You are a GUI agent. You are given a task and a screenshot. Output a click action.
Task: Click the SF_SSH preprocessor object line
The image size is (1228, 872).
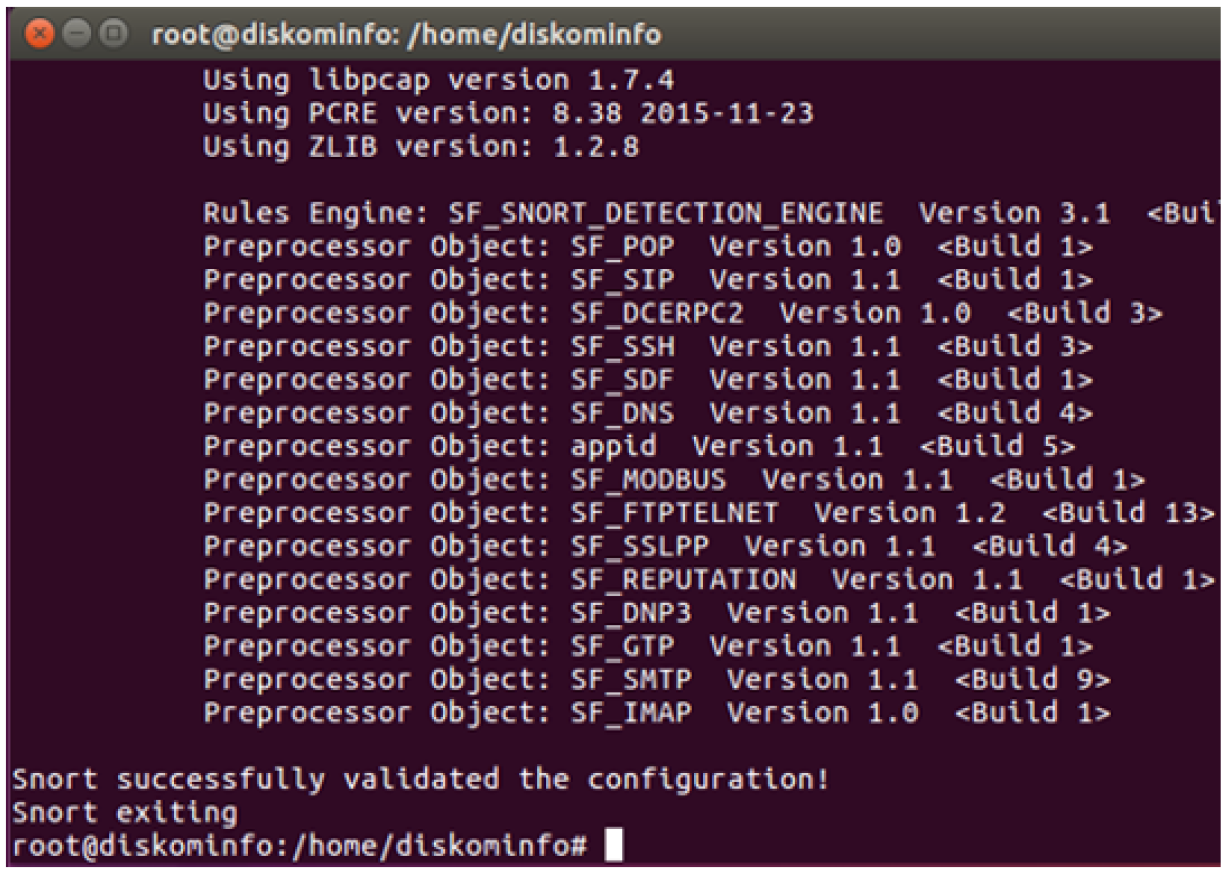pos(648,347)
